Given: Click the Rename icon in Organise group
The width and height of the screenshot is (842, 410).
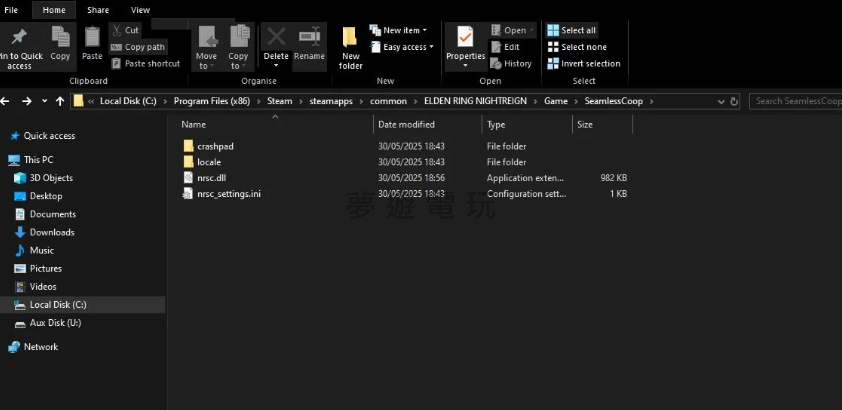Looking at the screenshot, I should click(x=309, y=40).
